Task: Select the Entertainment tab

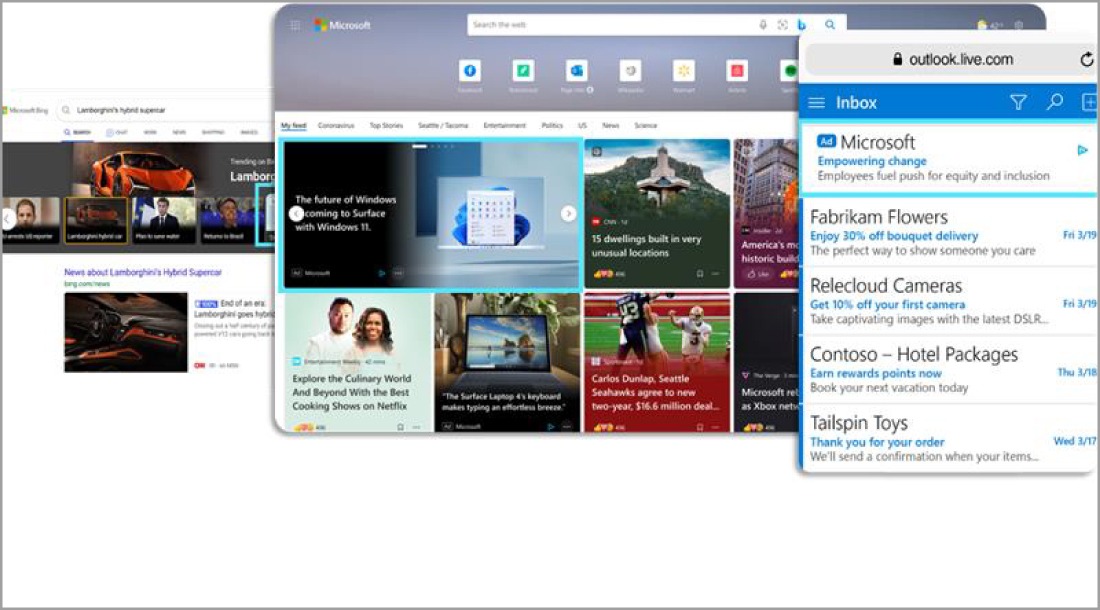Action: (x=504, y=126)
